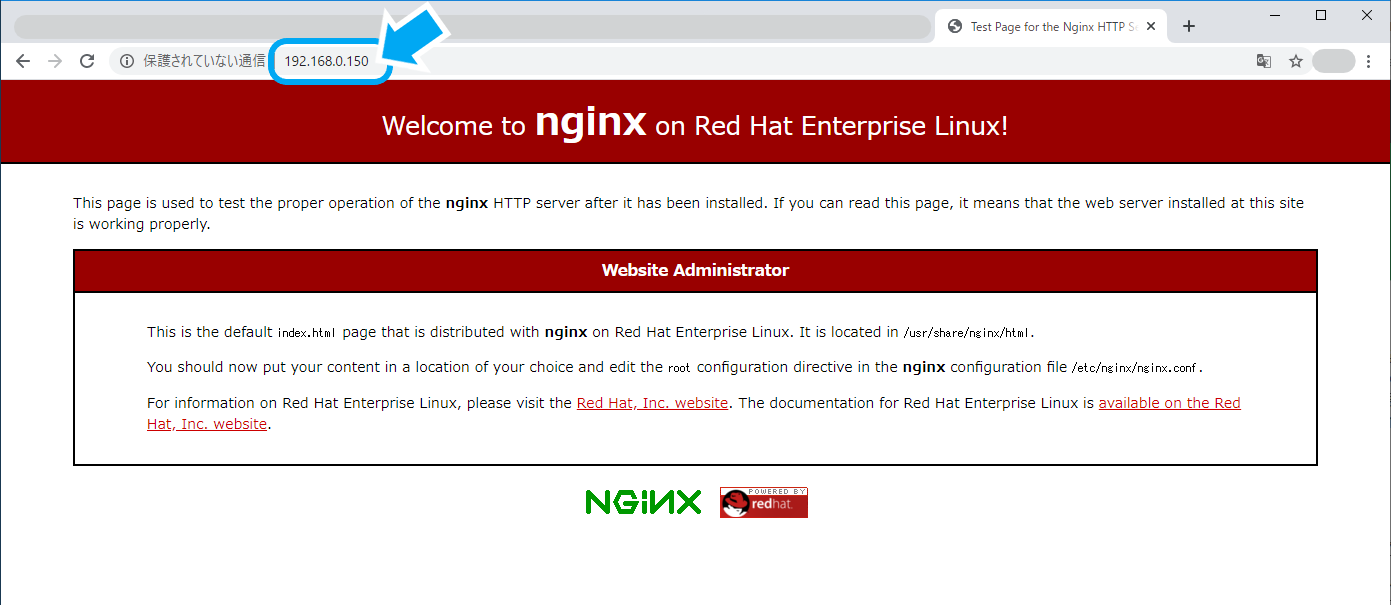Click the Powered by Red Hat badge
This screenshot has height=605, width=1391.
[764, 502]
